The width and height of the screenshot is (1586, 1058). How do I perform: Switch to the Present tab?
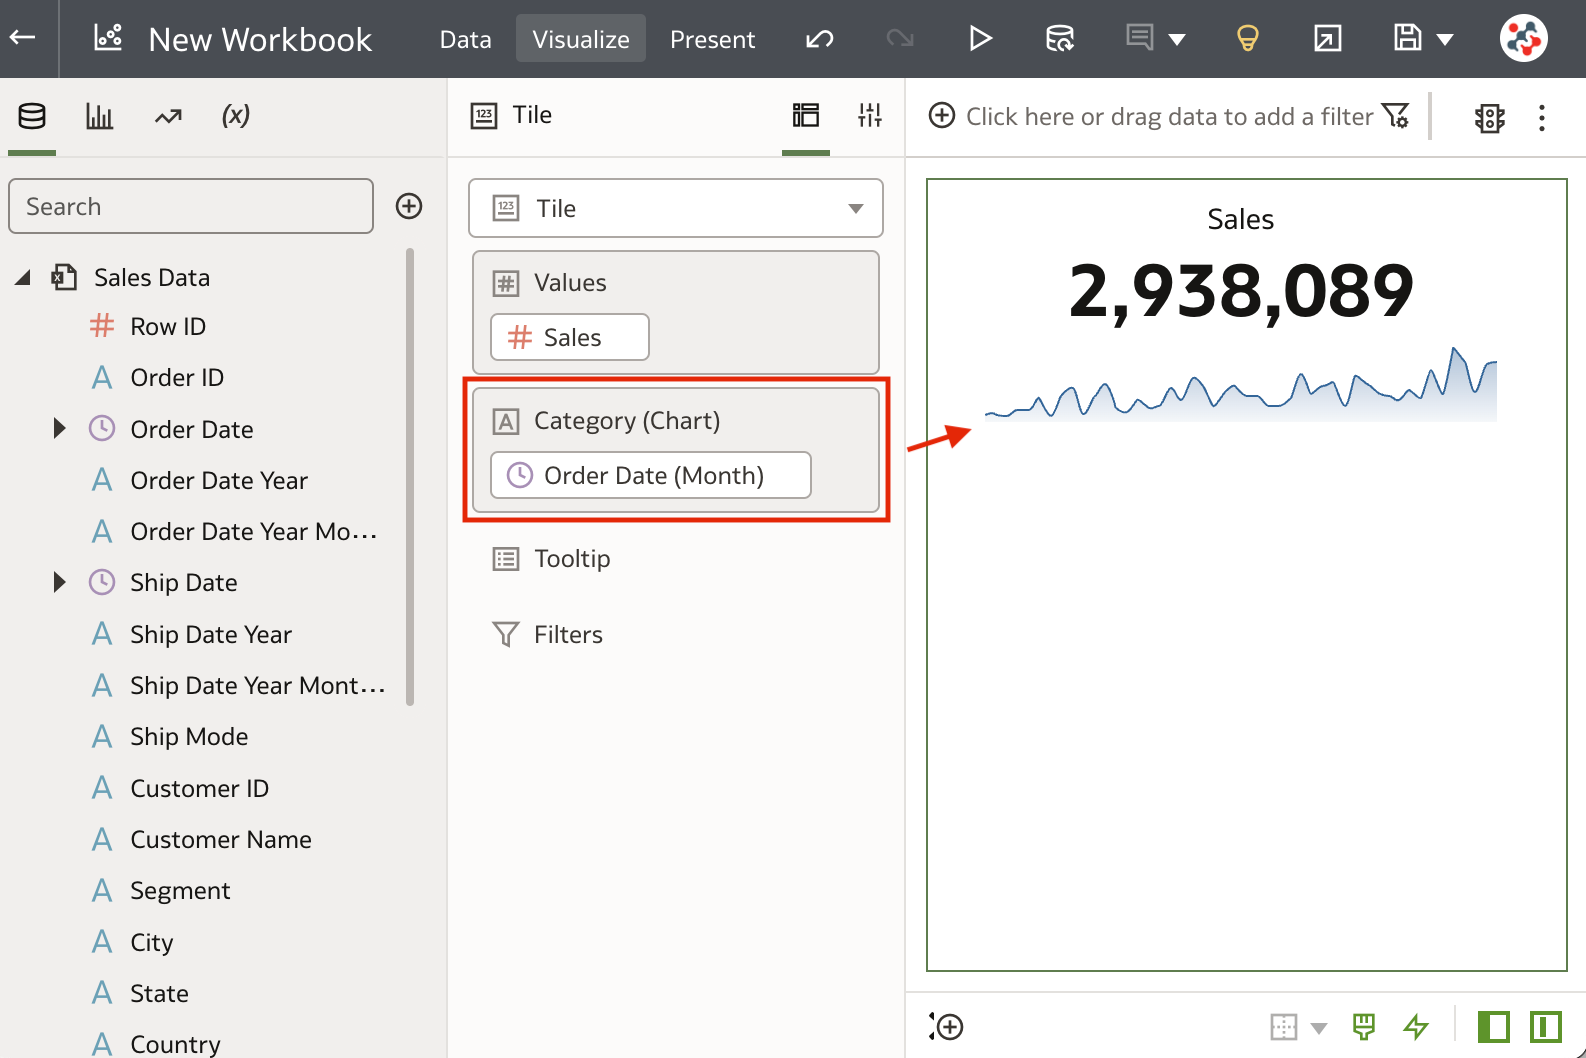[x=713, y=39]
